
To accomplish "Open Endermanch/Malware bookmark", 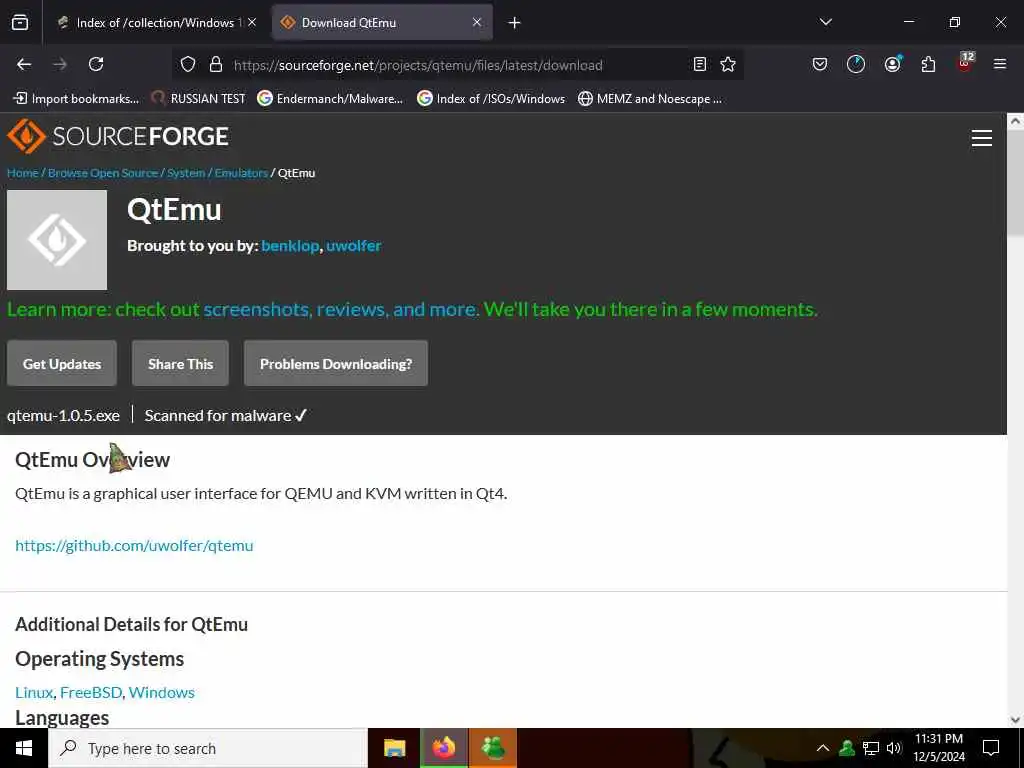I will click(330, 99).
